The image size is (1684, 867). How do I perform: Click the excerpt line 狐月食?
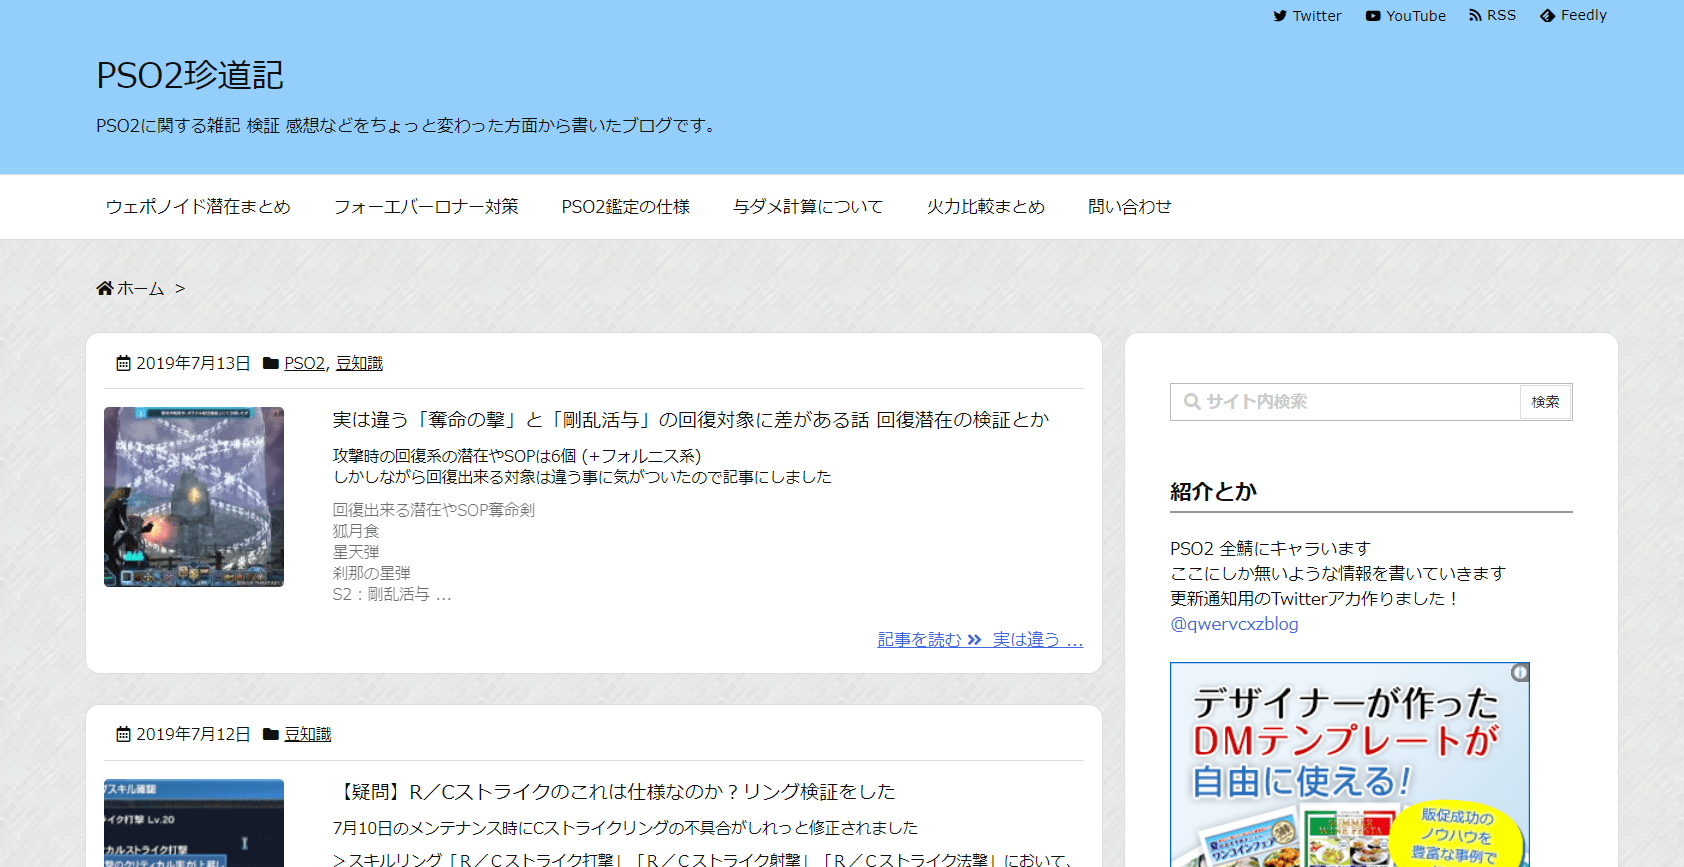[x=356, y=531]
